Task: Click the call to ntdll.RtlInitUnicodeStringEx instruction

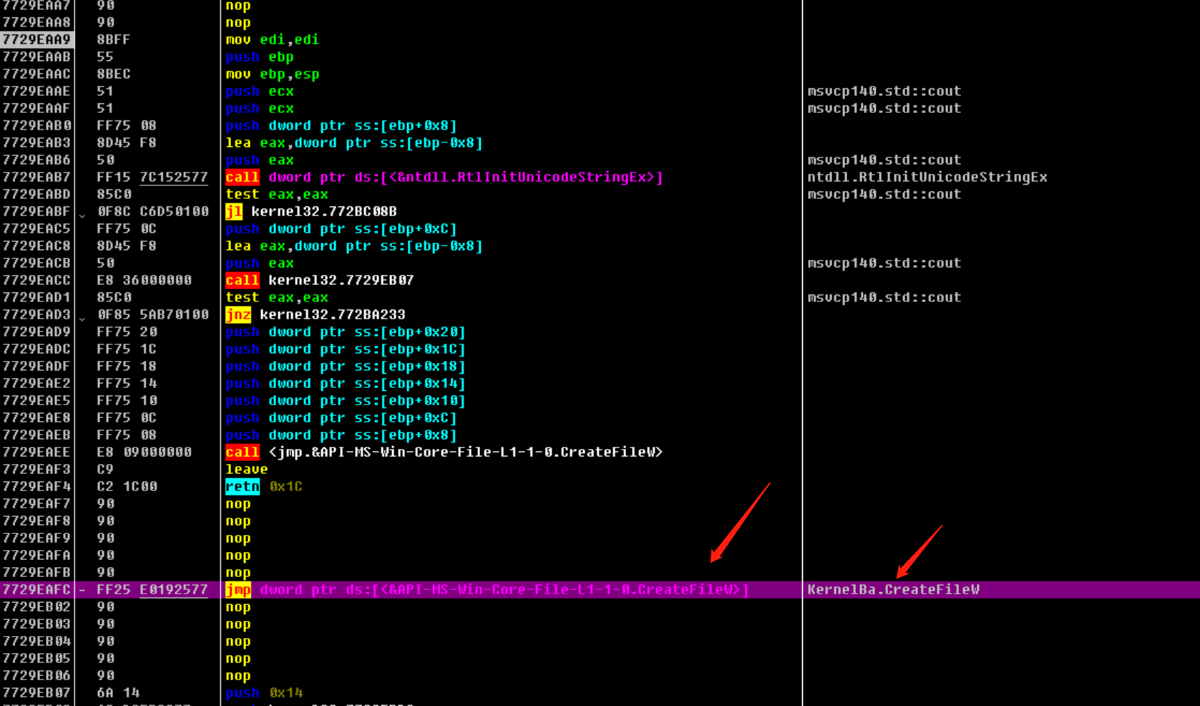Action: (444, 177)
